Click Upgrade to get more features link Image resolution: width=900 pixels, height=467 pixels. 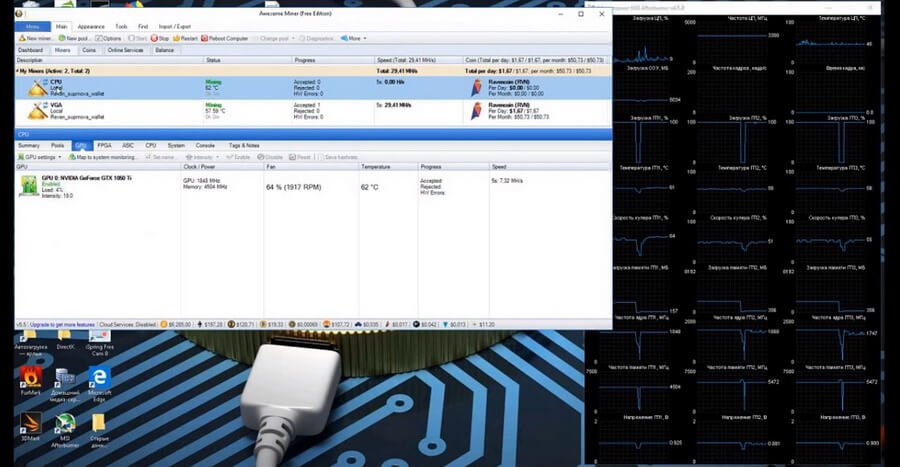62,324
